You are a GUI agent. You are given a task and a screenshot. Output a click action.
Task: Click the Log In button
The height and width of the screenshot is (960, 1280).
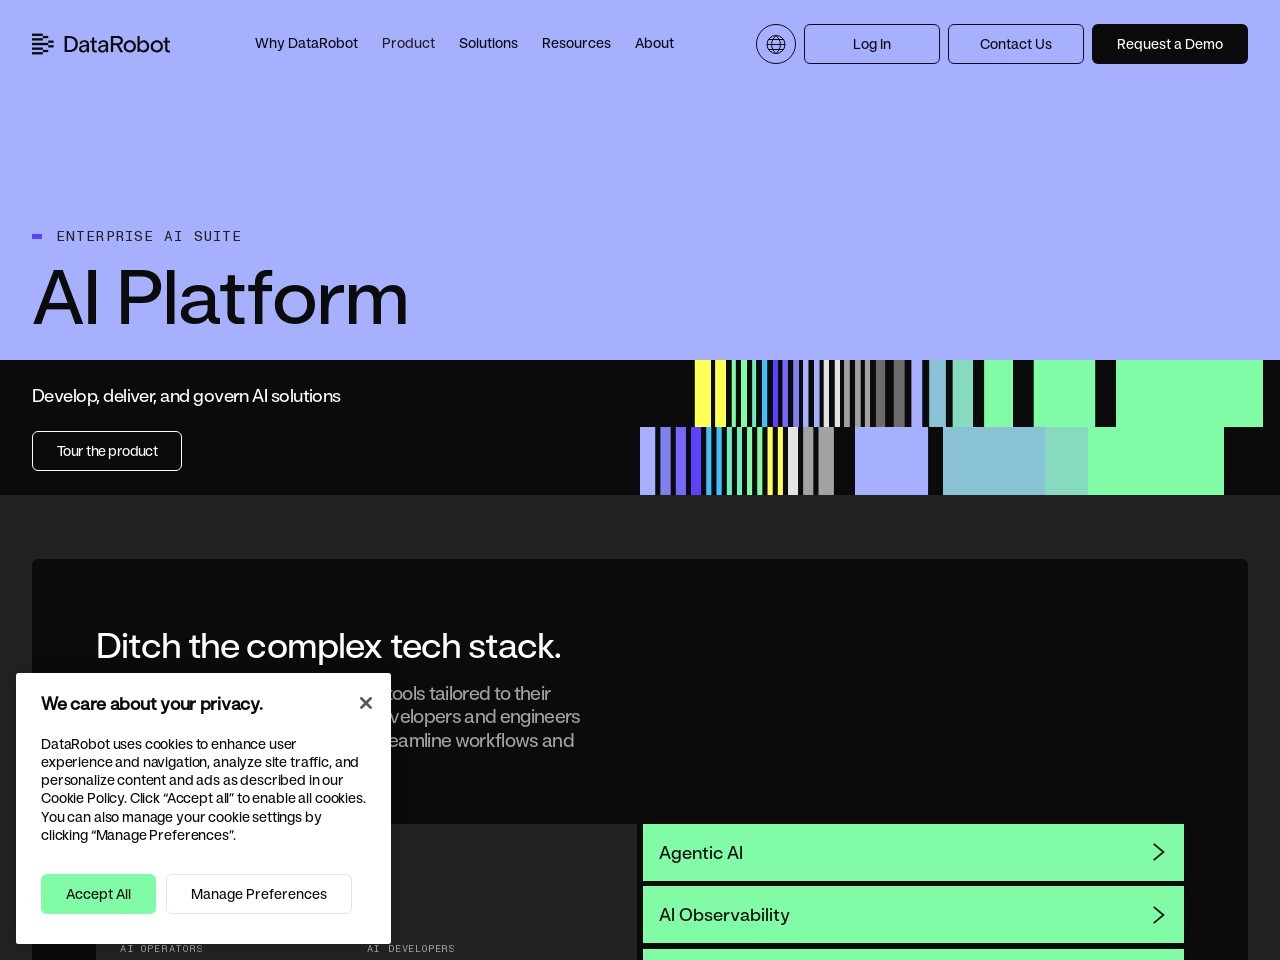[872, 44]
